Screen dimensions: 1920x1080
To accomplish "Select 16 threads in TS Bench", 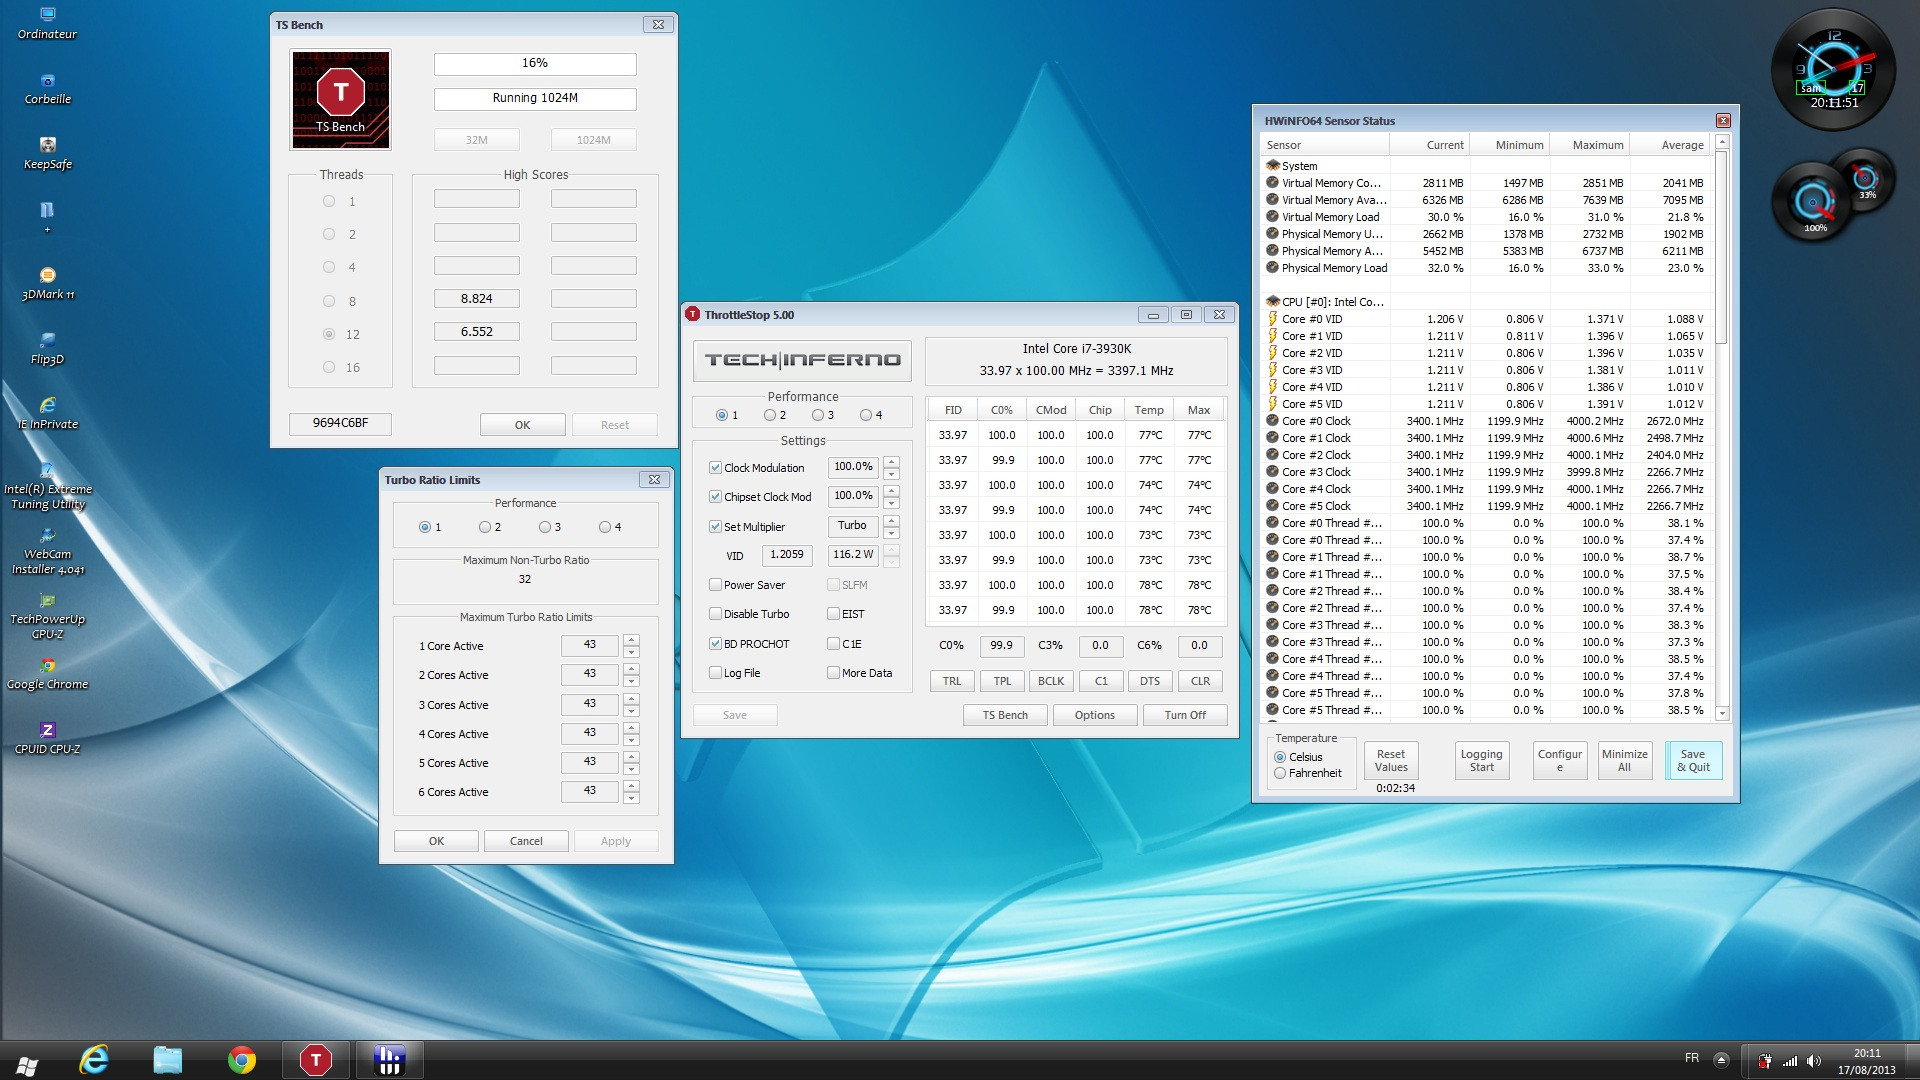I will pos(329,367).
